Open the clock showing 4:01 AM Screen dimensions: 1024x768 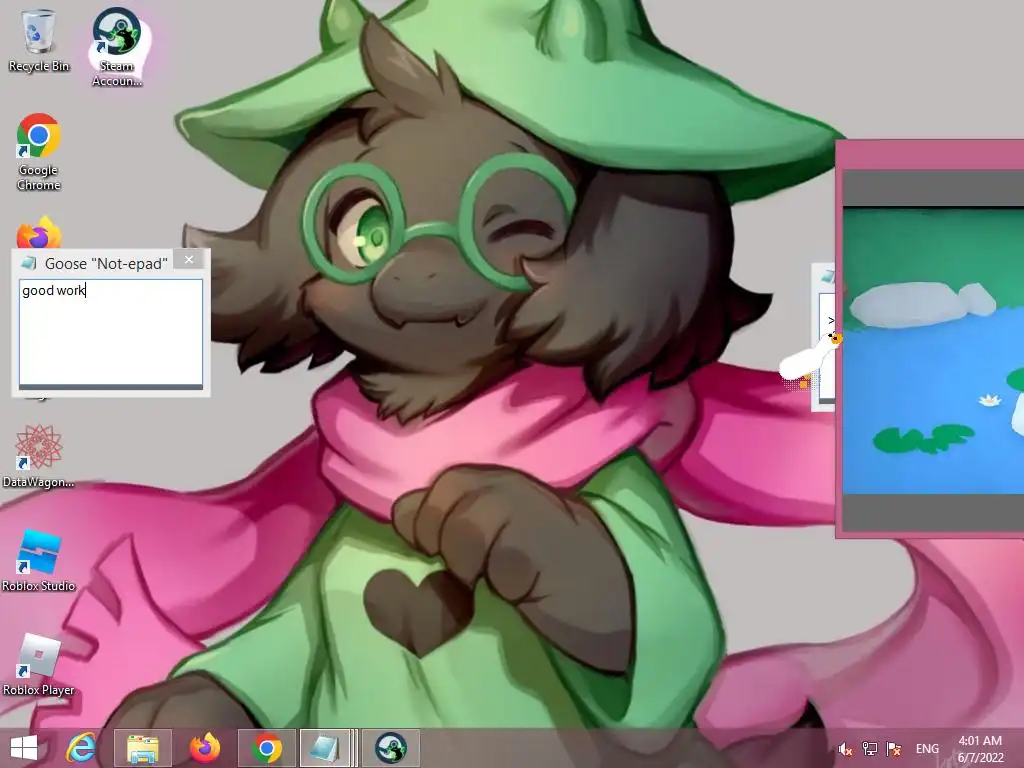pos(980,749)
